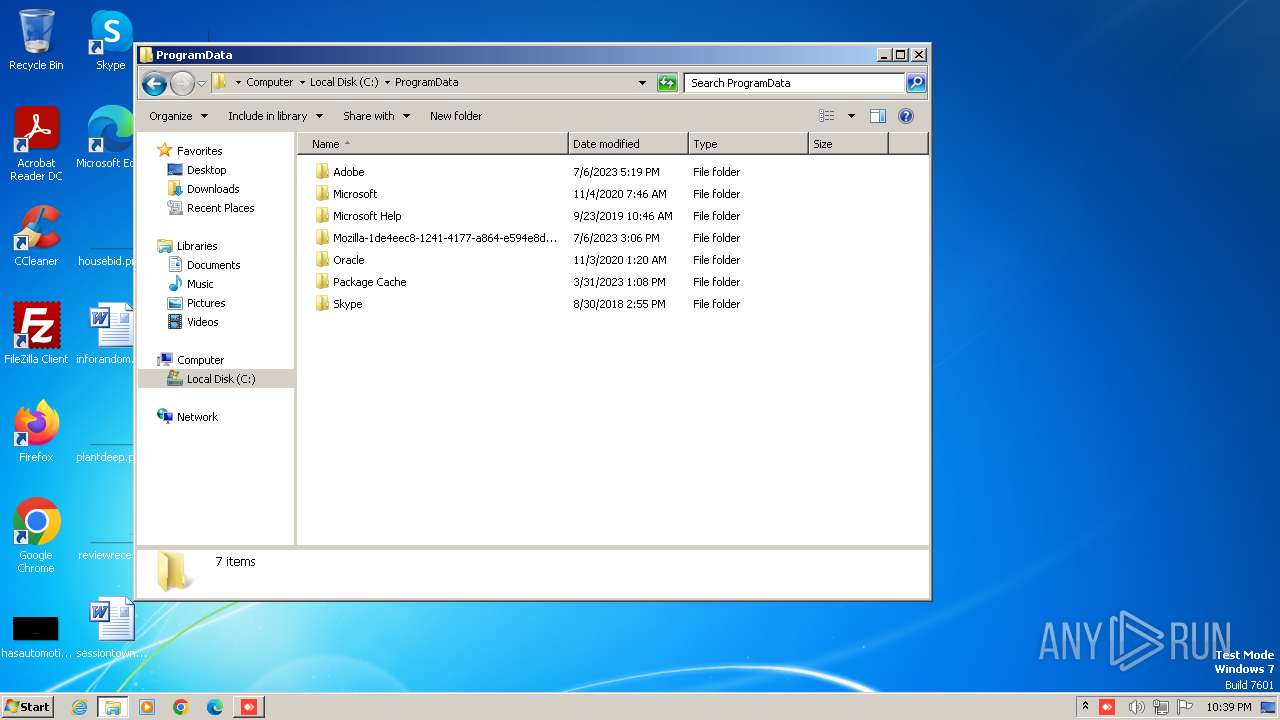Open the Music library

200,284
